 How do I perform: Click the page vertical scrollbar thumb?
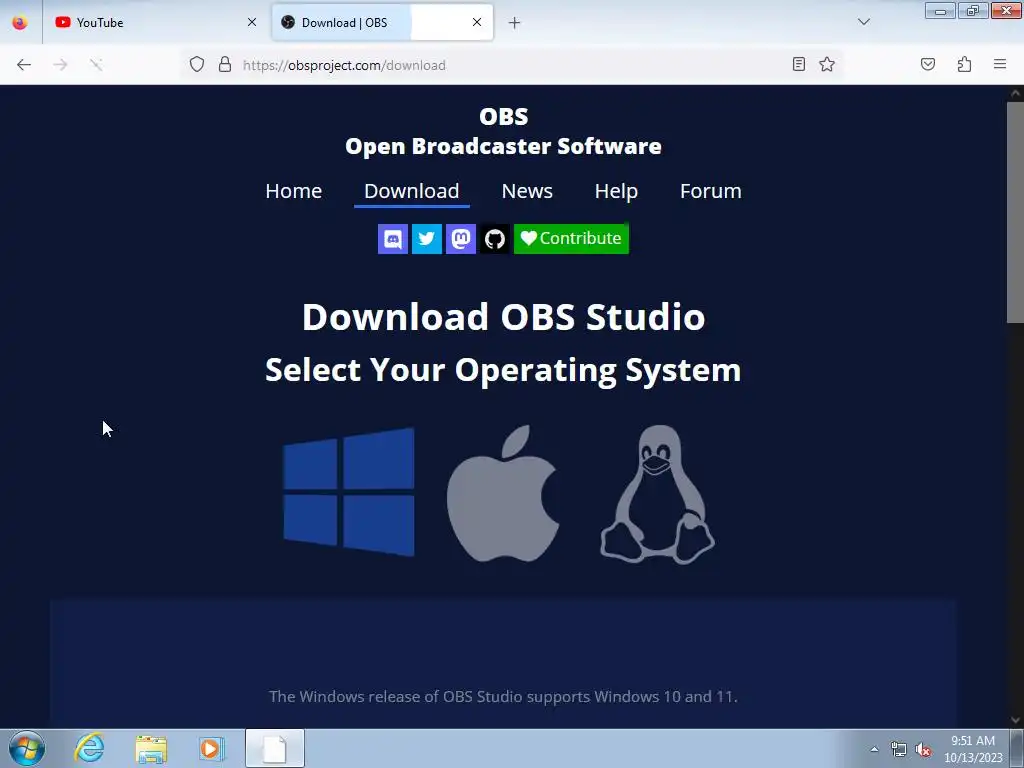point(1015,212)
